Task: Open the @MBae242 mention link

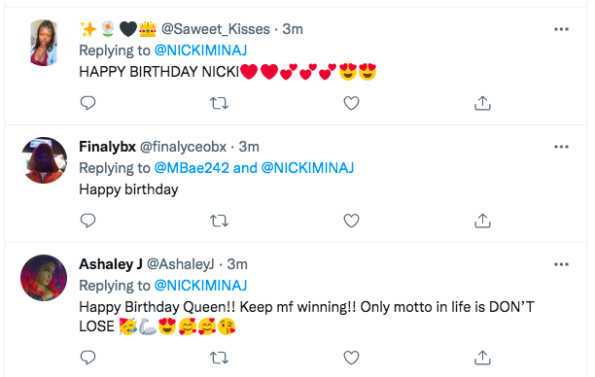Action: 192,168
